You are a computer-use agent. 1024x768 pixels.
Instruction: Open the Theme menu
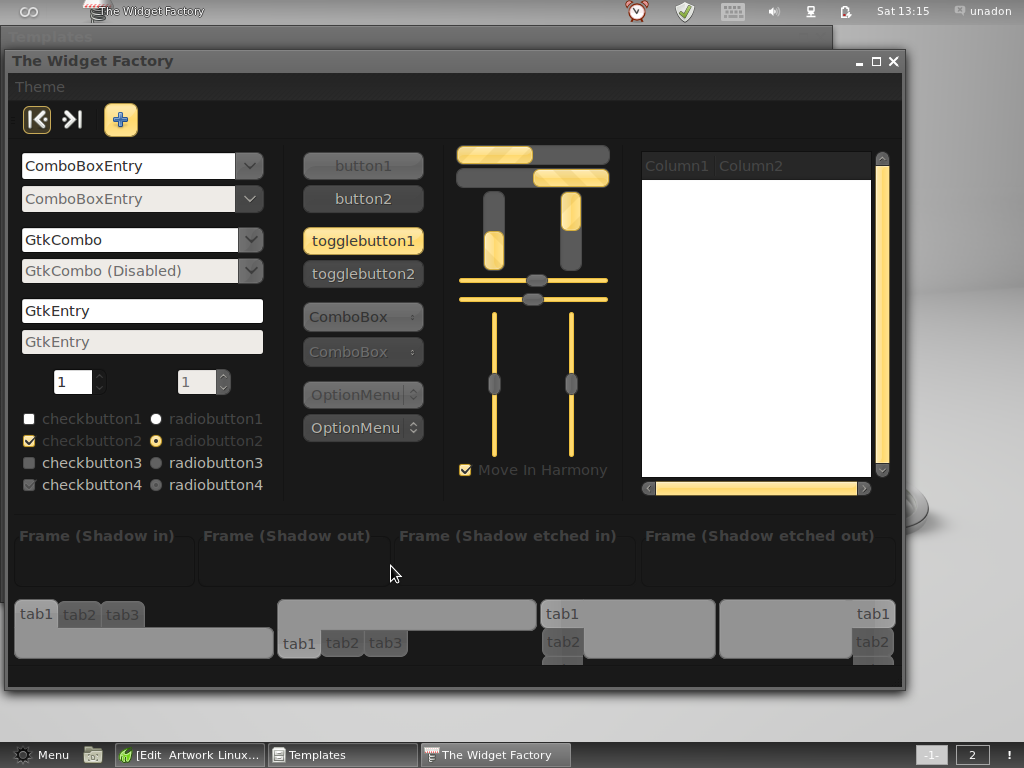pyautogui.click(x=40, y=87)
